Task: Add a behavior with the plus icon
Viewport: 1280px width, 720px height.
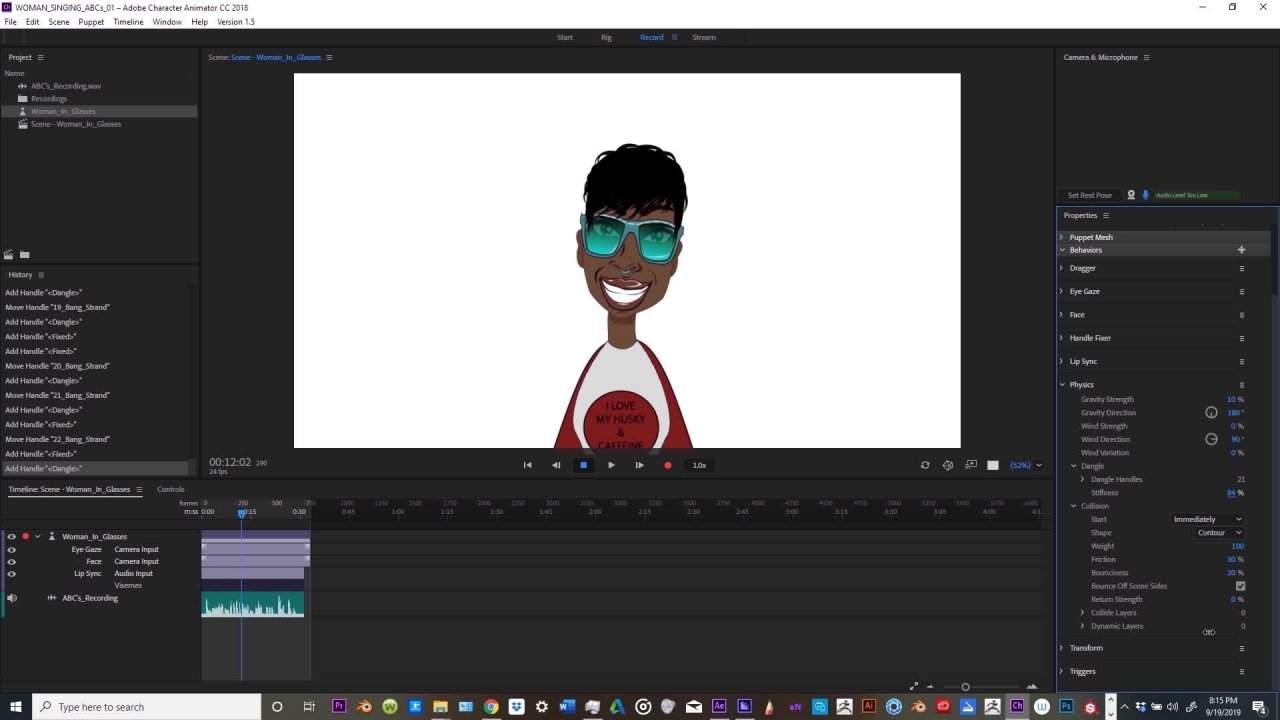Action: [x=1241, y=250]
